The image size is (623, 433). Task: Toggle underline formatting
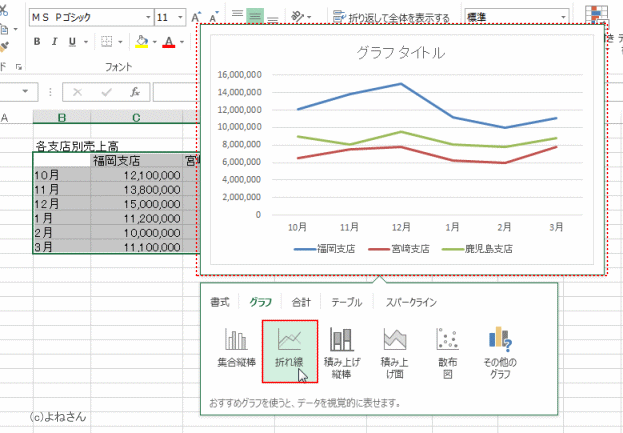[76, 42]
